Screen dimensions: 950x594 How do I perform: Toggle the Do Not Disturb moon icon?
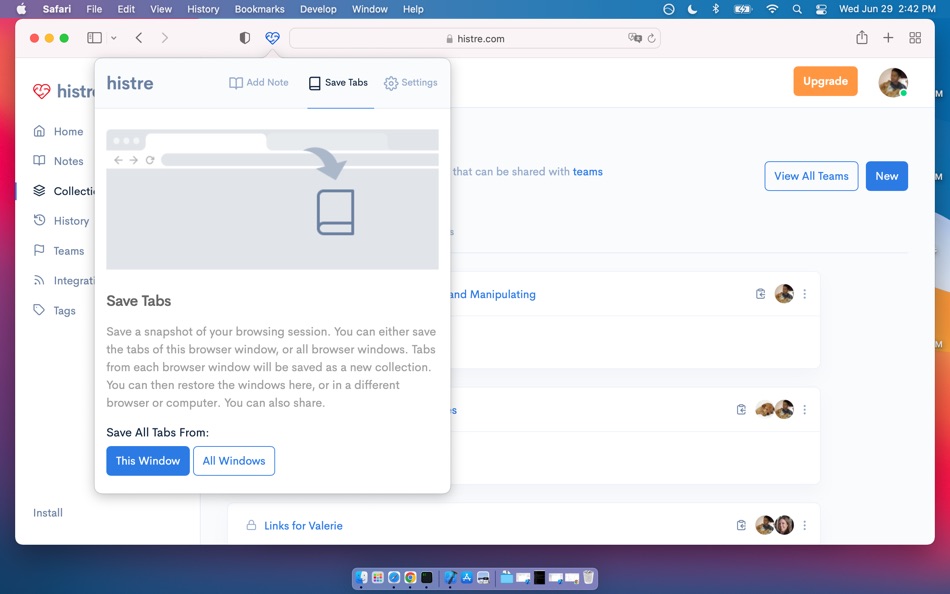692,9
